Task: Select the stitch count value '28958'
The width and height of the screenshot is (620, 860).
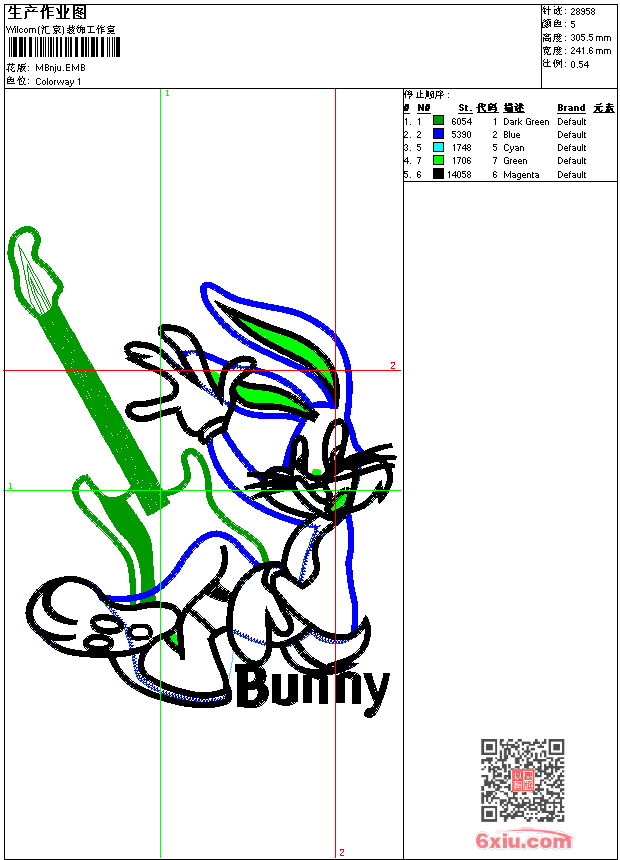Action: pos(583,12)
